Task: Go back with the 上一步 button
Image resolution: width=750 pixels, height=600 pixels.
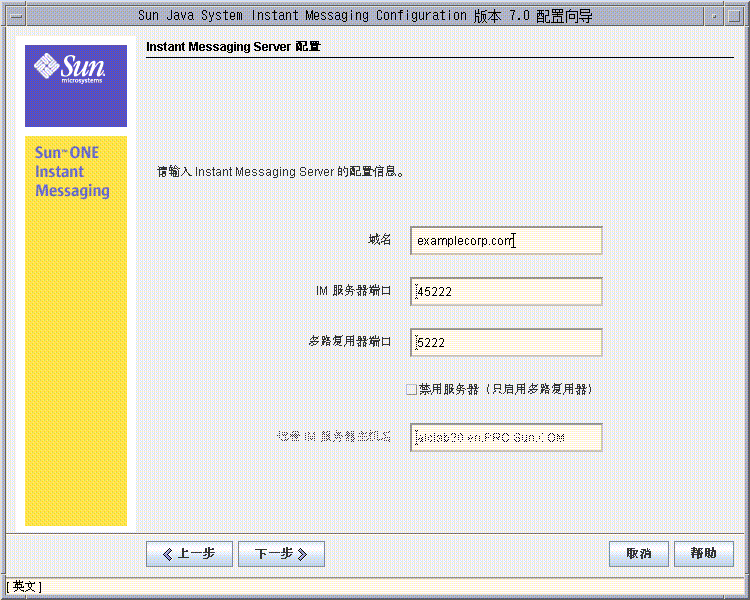Action: [x=189, y=554]
